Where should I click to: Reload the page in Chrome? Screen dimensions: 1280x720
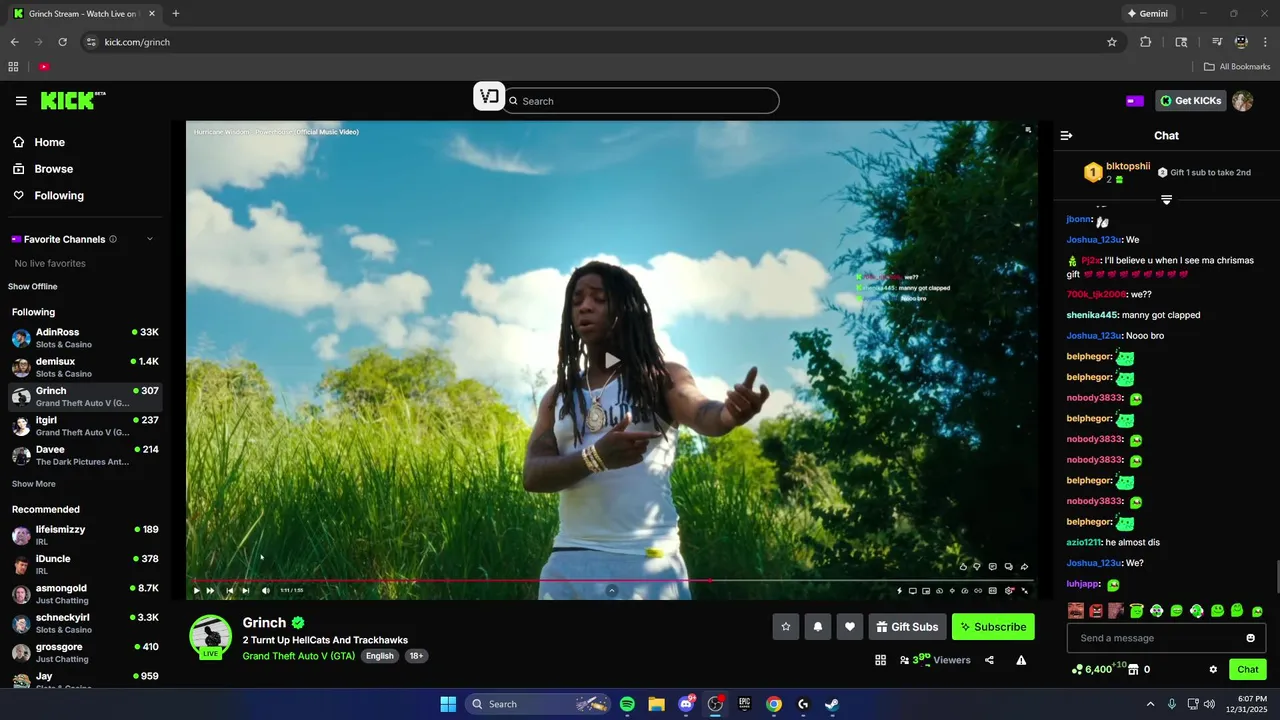(62, 42)
